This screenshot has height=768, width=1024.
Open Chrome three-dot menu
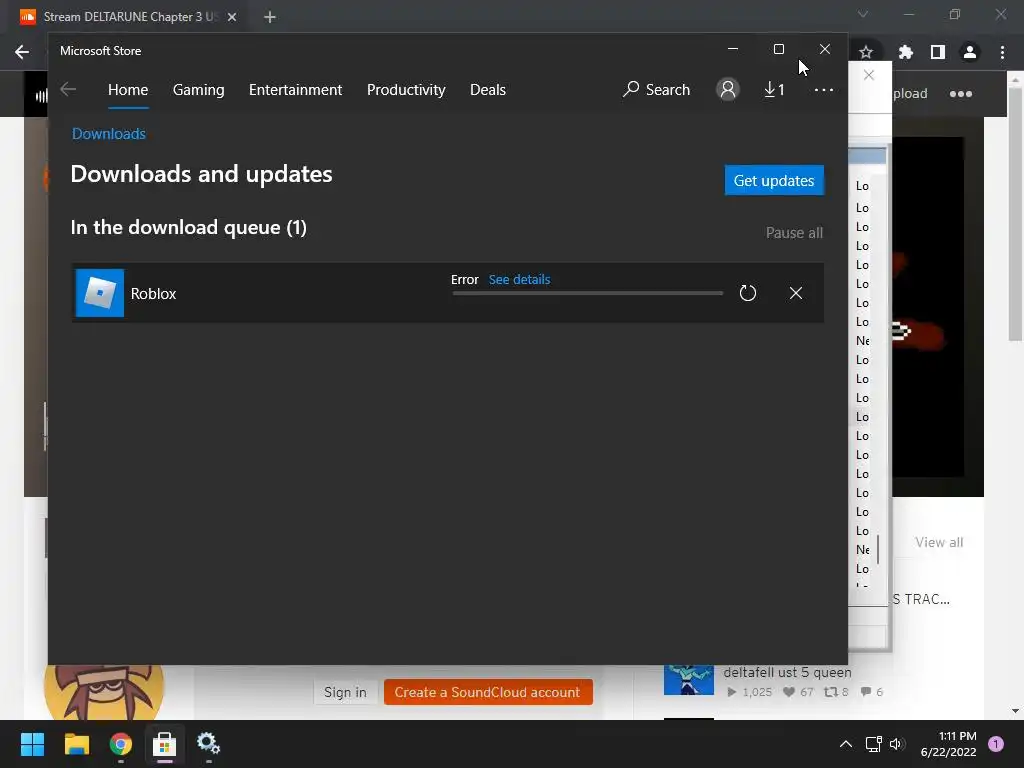[1002, 52]
